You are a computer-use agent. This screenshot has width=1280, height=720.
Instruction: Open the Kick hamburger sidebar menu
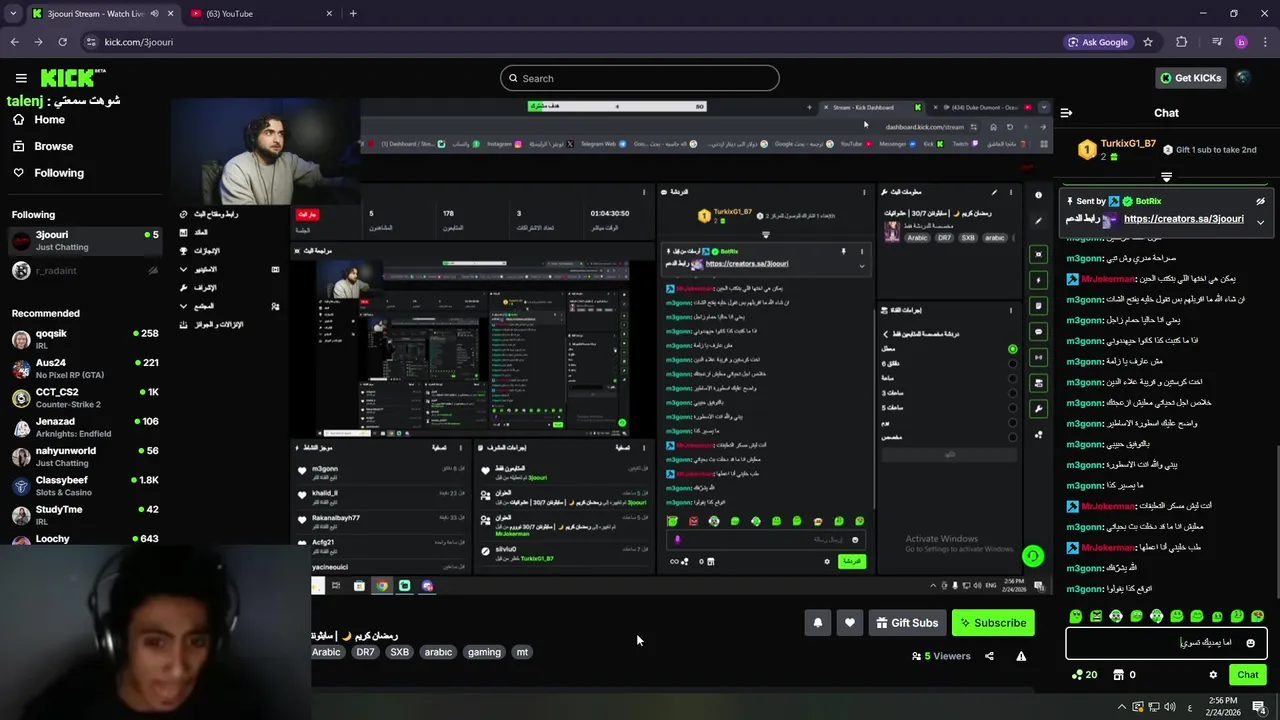click(x=21, y=78)
